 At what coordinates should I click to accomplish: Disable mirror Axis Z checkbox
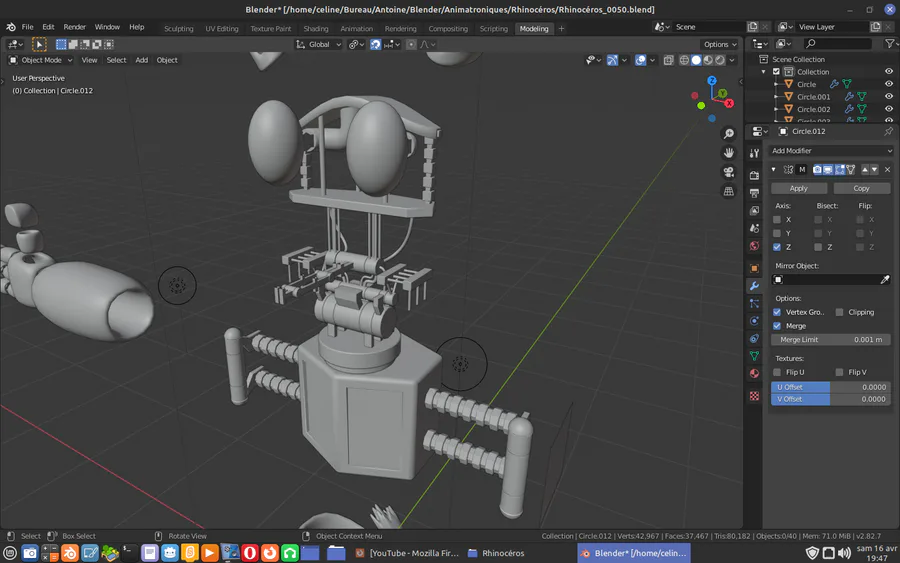pos(777,247)
